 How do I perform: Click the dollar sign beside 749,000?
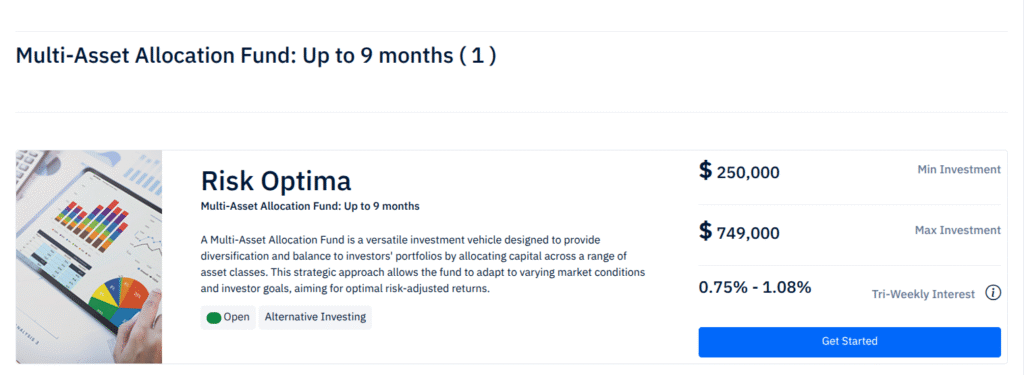tap(705, 231)
